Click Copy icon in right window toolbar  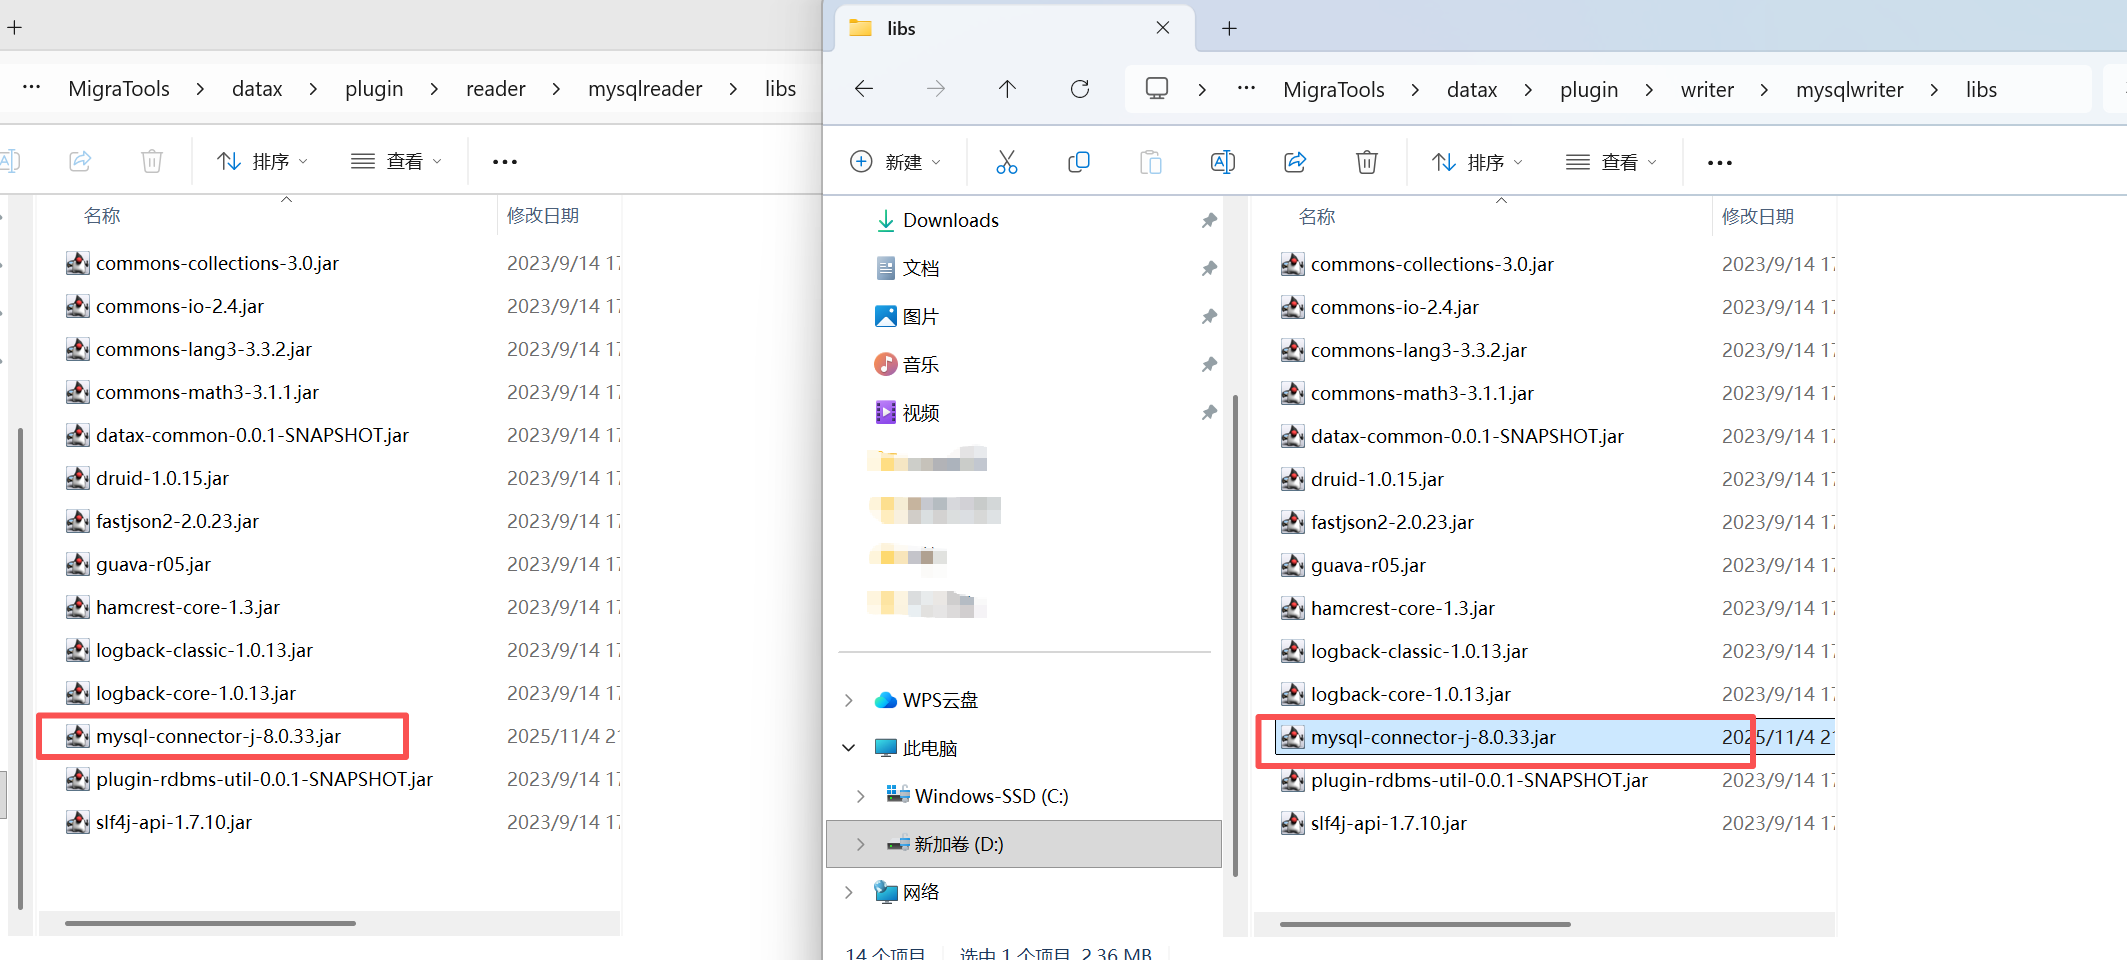tap(1078, 162)
